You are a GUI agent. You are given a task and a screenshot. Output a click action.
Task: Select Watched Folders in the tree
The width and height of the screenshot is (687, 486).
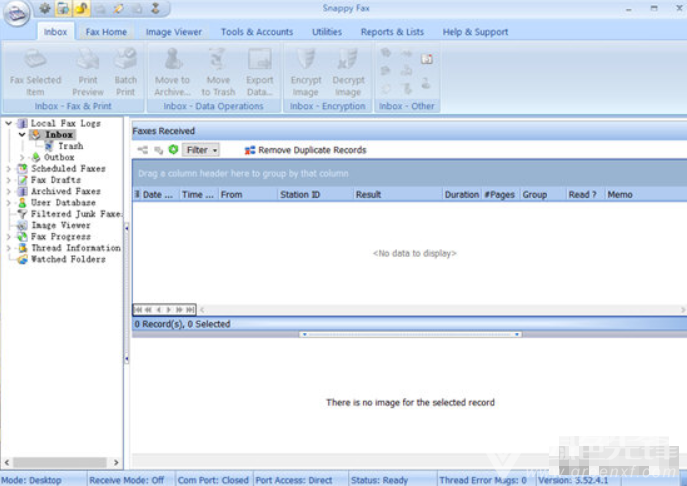[x=68, y=259]
